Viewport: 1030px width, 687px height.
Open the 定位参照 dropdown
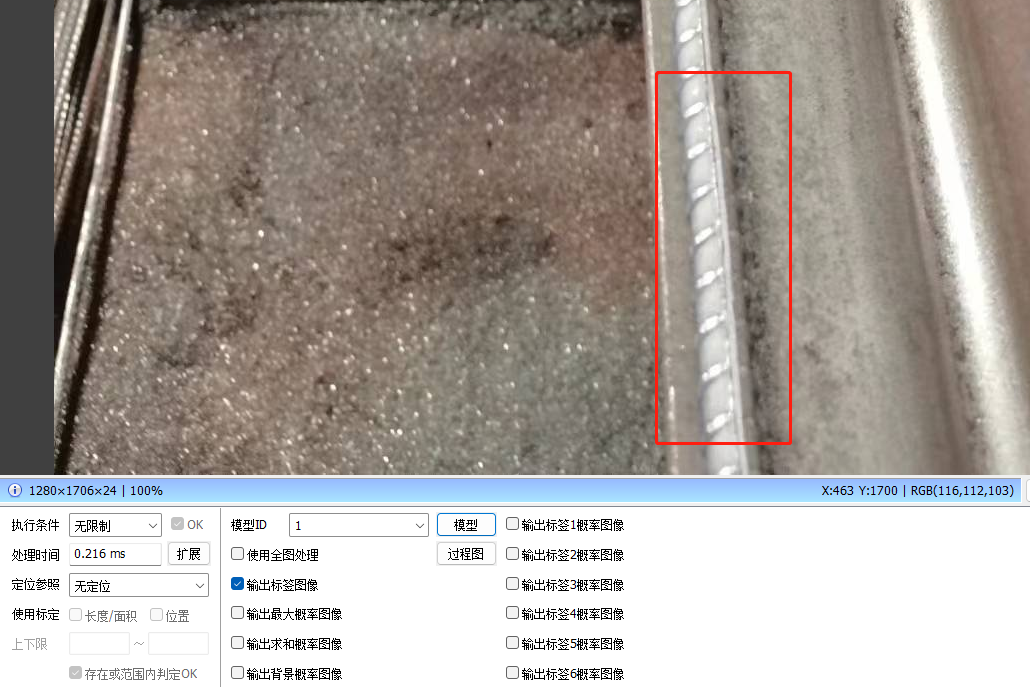point(139,585)
